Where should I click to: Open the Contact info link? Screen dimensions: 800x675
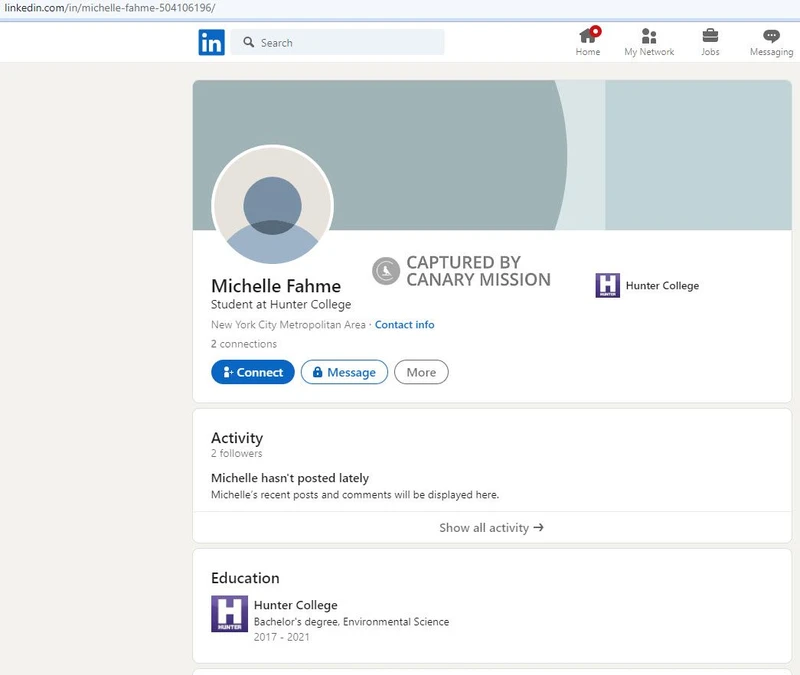click(x=405, y=324)
